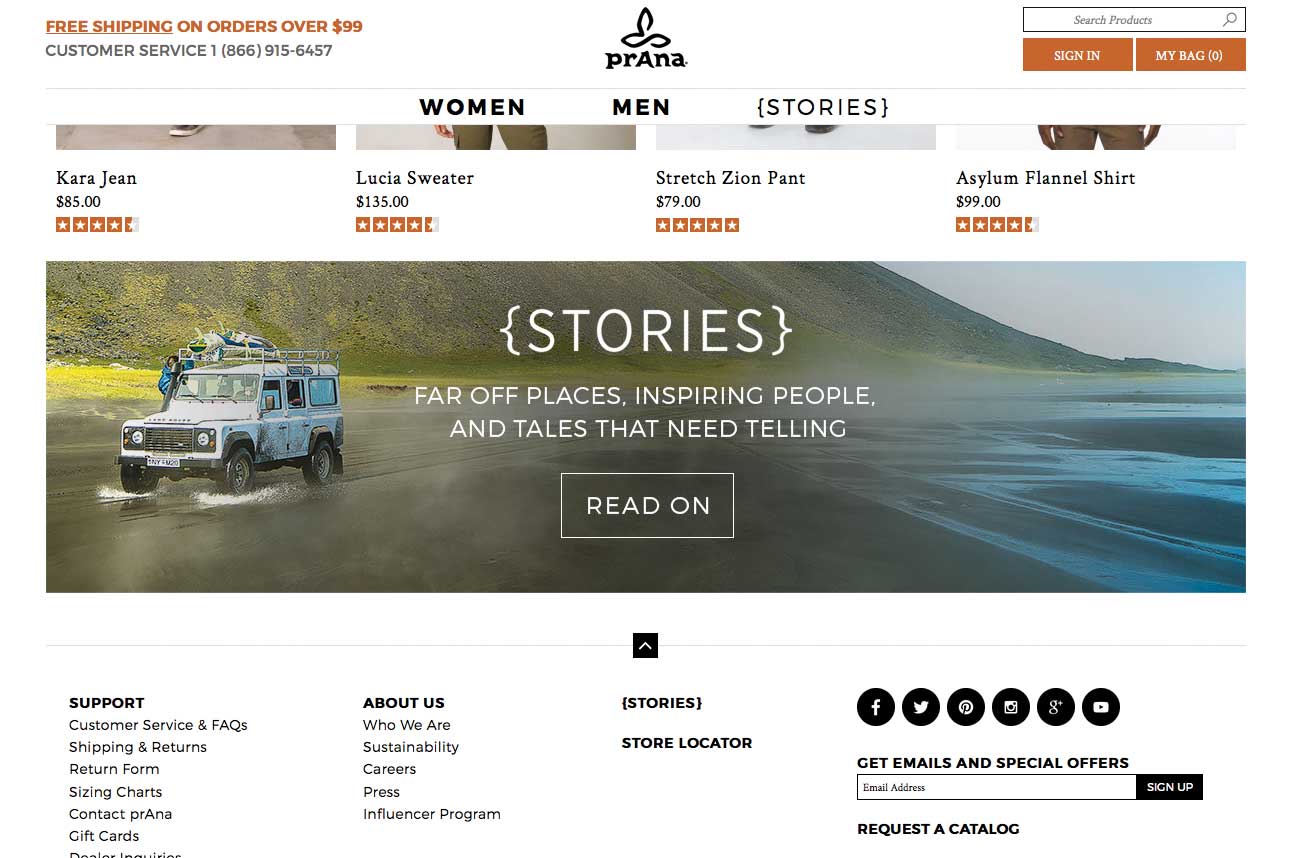Viewport: 1291px width, 858px height.
Task: Click SIGN UP for emails button
Action: click(x=1169, y=787)
